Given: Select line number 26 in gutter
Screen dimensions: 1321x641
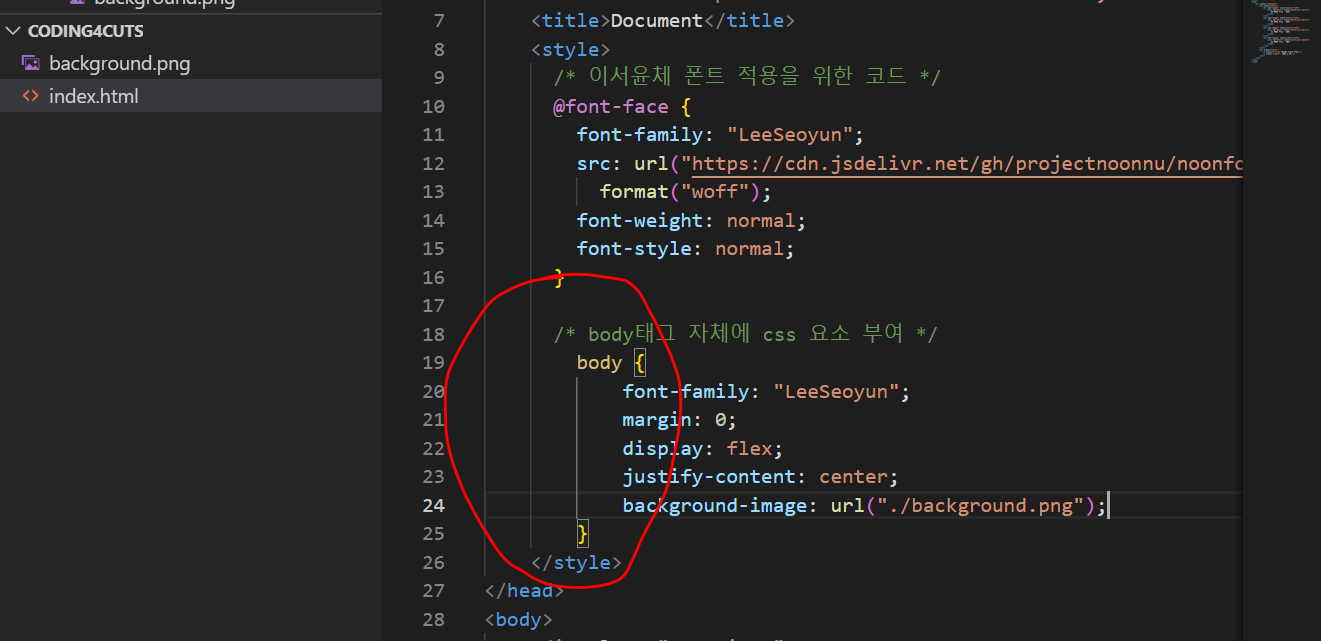Looking at the screenshot, I should click(x=434, y=562).
